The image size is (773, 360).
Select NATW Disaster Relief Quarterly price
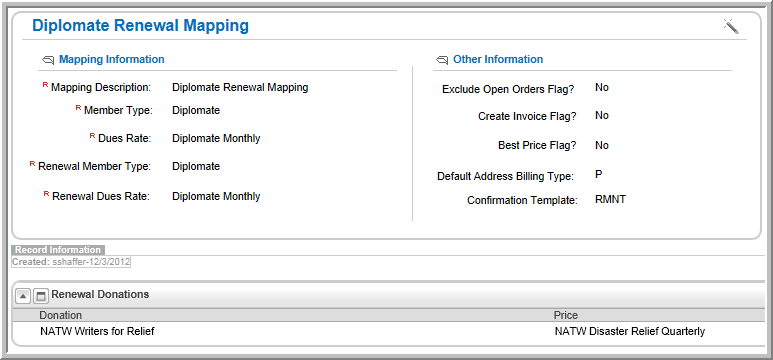pos(630,331)
